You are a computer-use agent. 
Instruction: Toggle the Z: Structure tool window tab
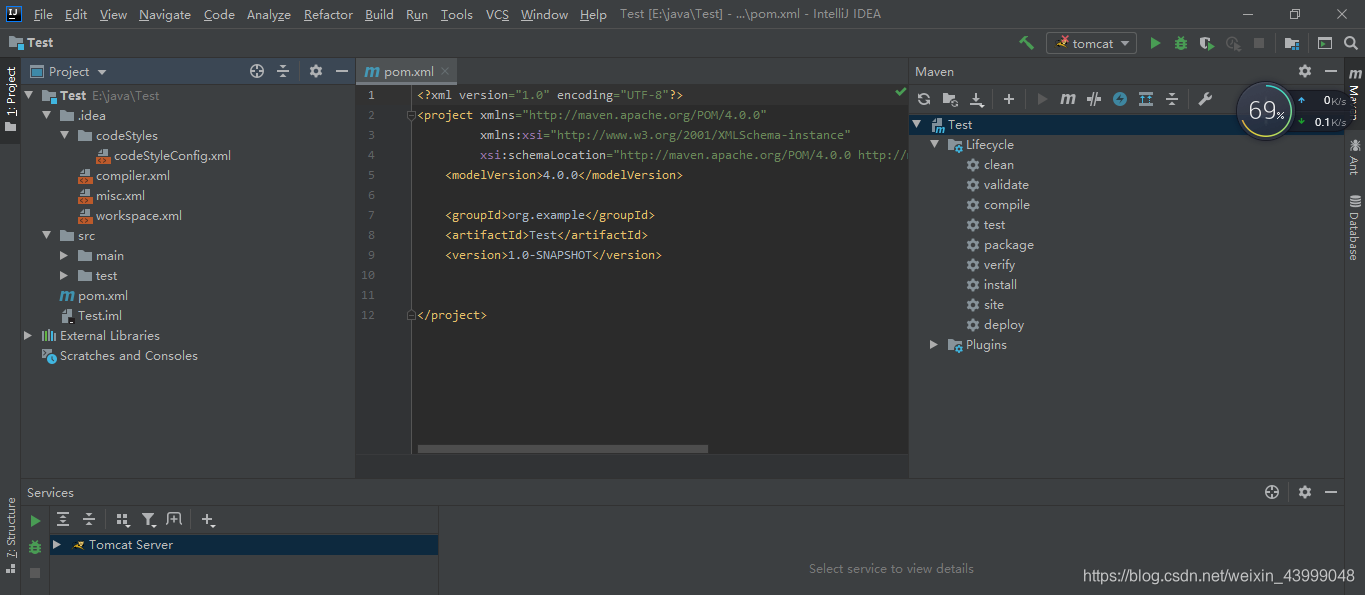[10, 535]
